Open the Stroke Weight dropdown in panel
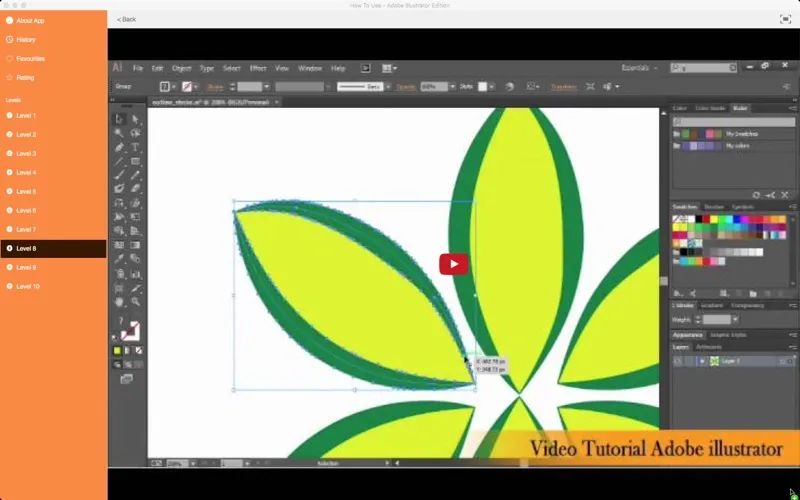 coord(735,319)
